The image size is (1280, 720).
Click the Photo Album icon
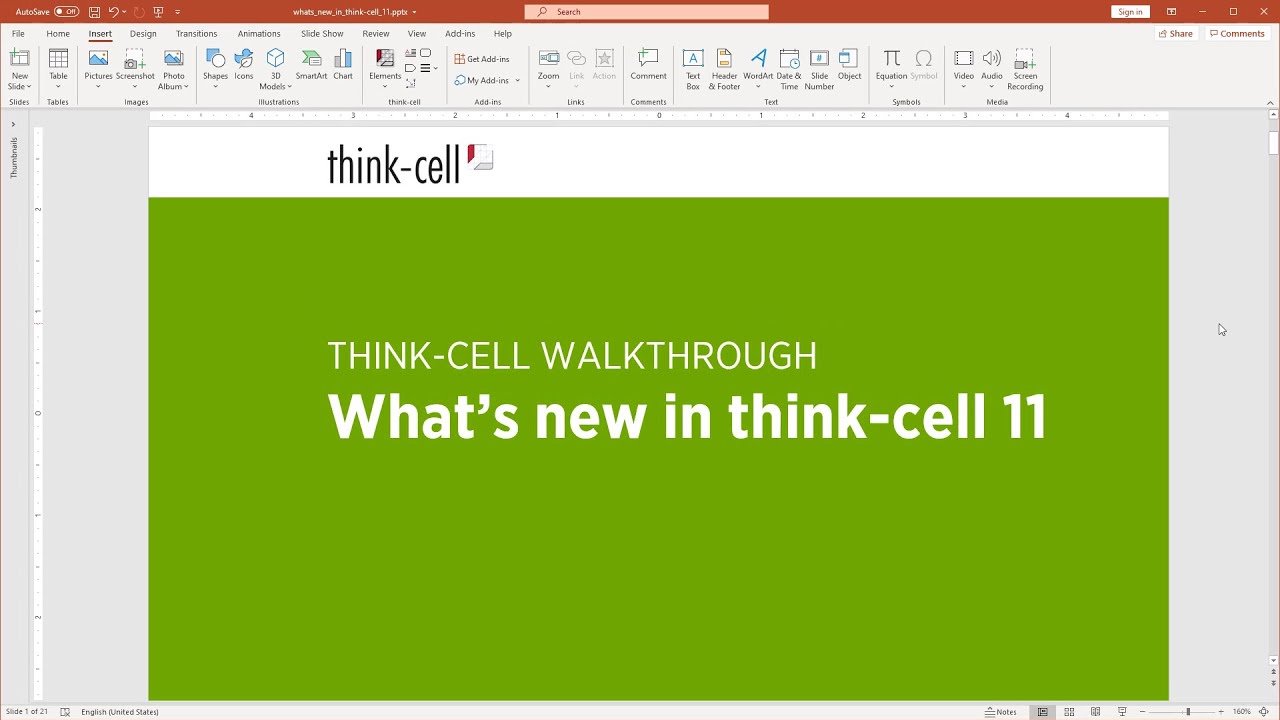[x=174, y=59]
